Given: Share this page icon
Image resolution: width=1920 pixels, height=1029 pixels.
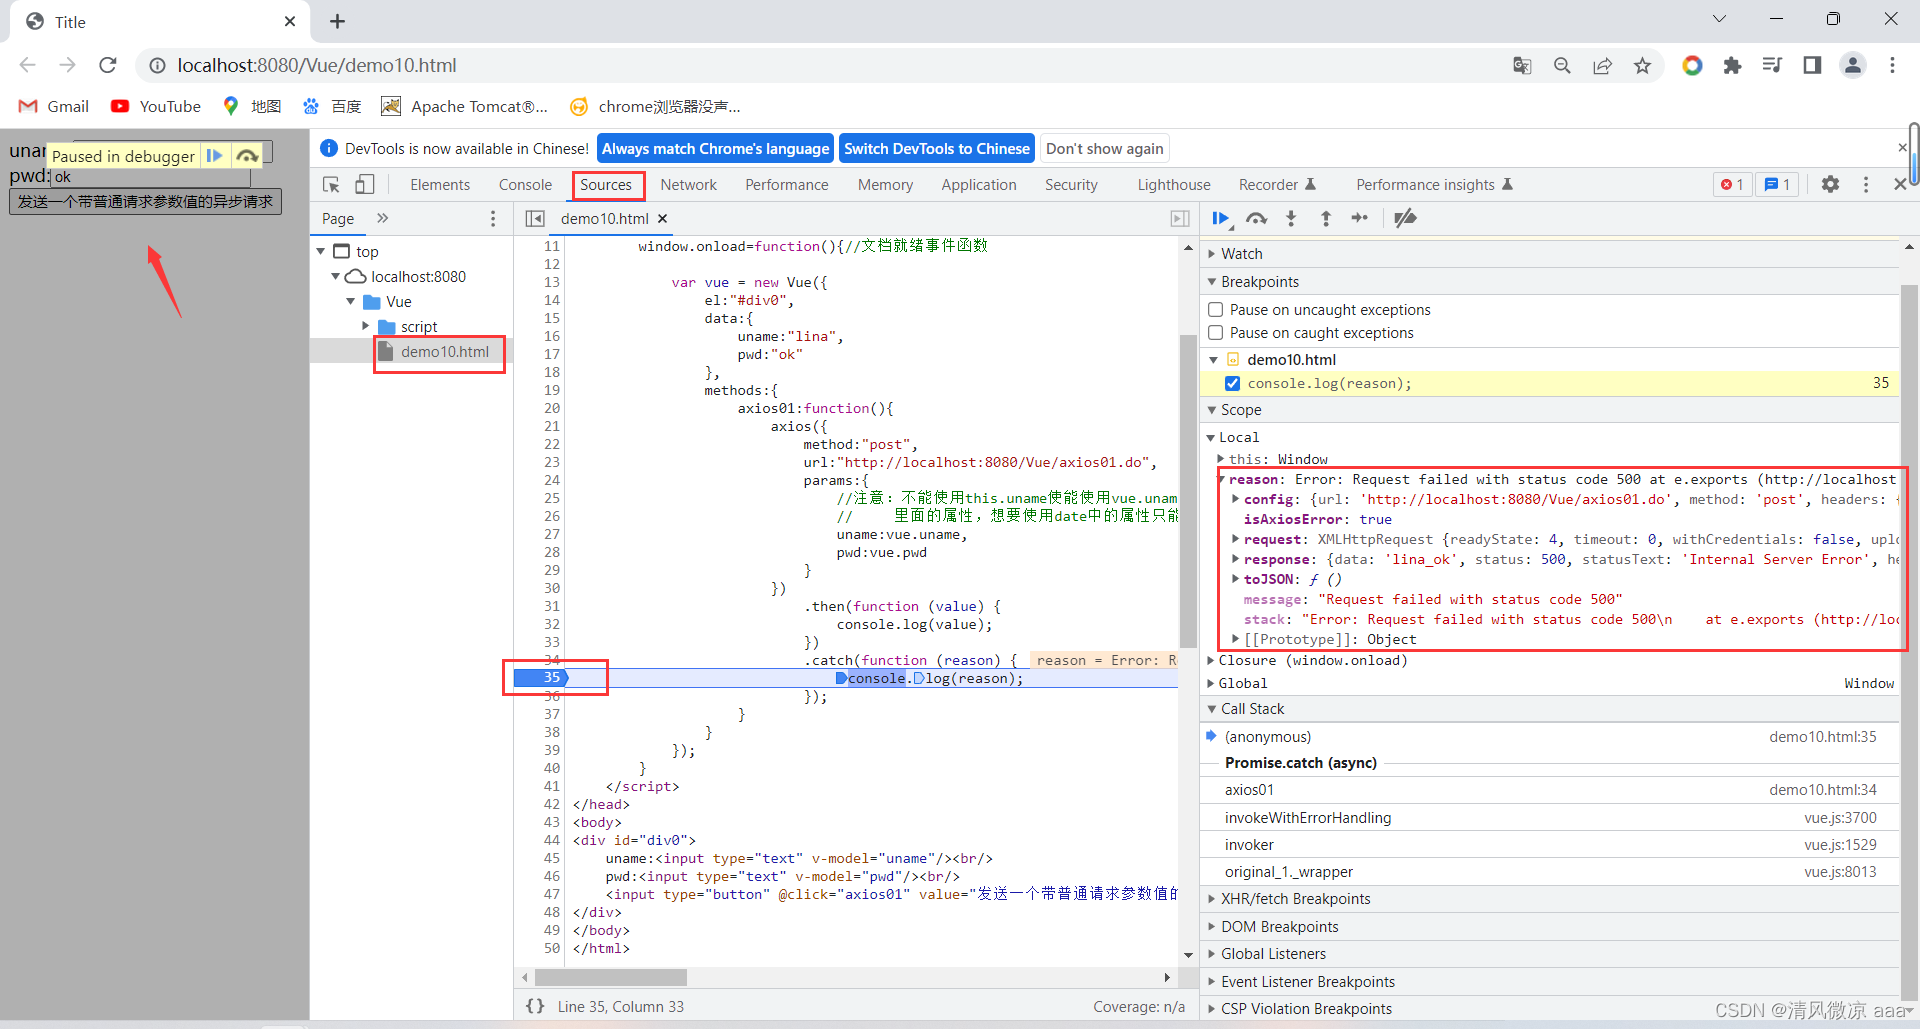Looking at the screenshot, I should pyautogui.click(x=1602, y=65).
